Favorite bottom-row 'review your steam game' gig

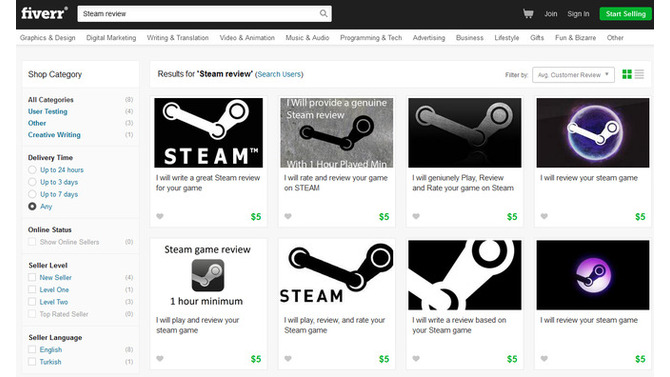point(544,359)
